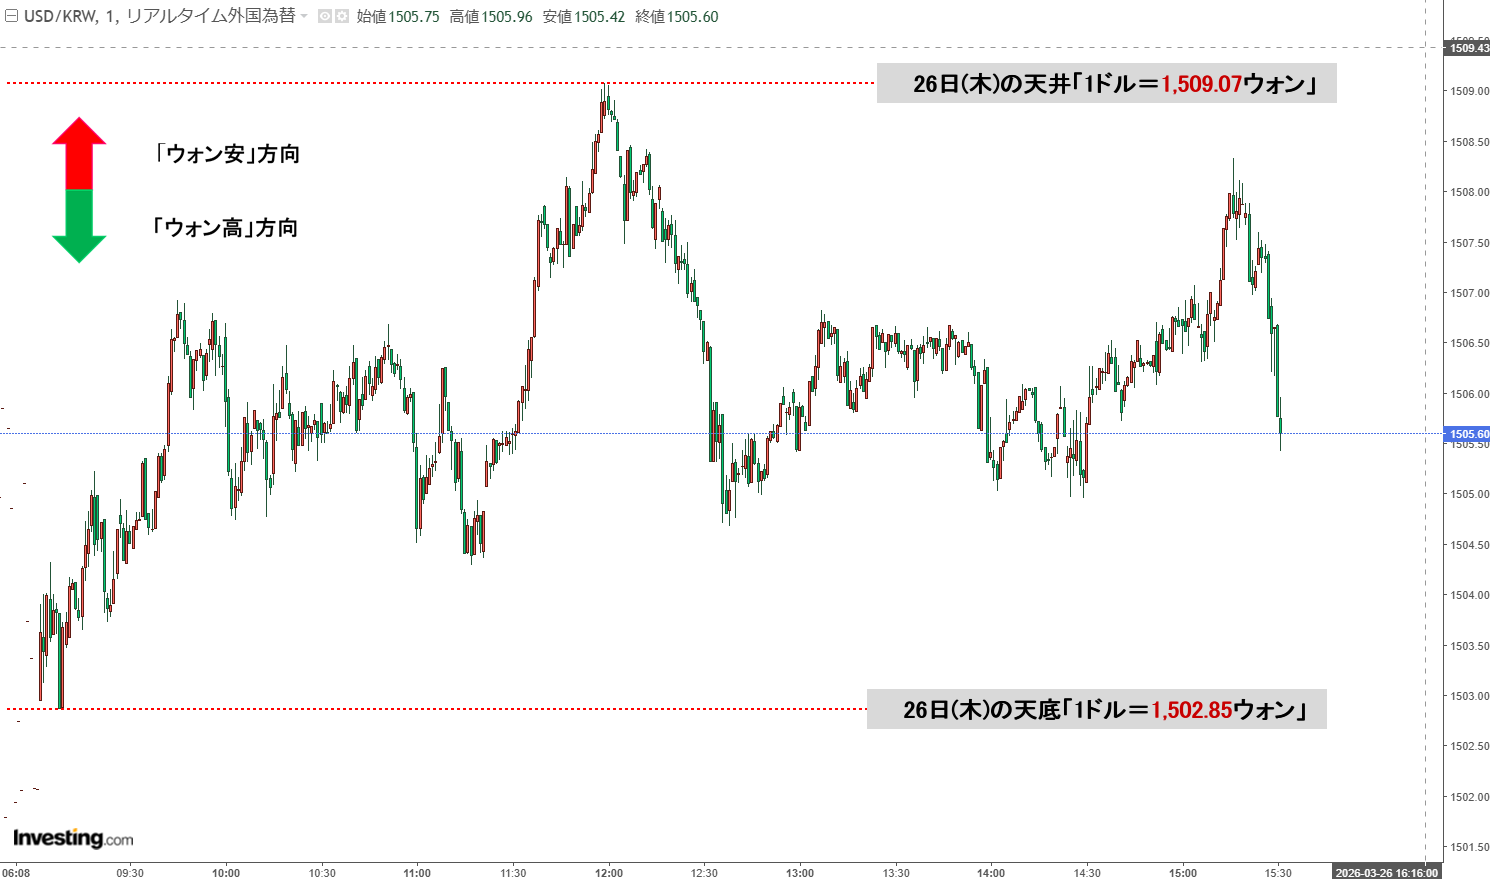Screen dimensions: 1490x879
Task: Select the 26日(木)の天底 annotation box
Action: pos(1096,710)
